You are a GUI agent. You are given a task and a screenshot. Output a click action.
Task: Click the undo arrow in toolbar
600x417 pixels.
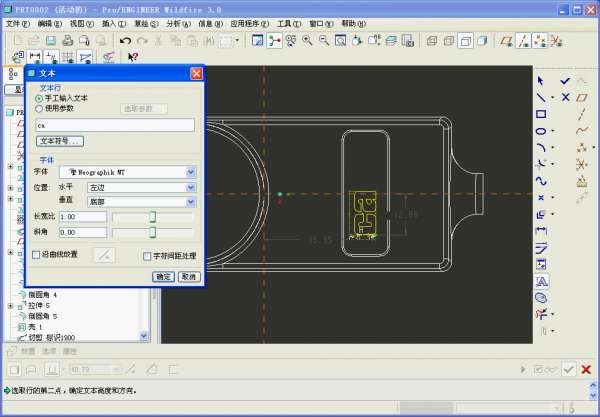125,41
